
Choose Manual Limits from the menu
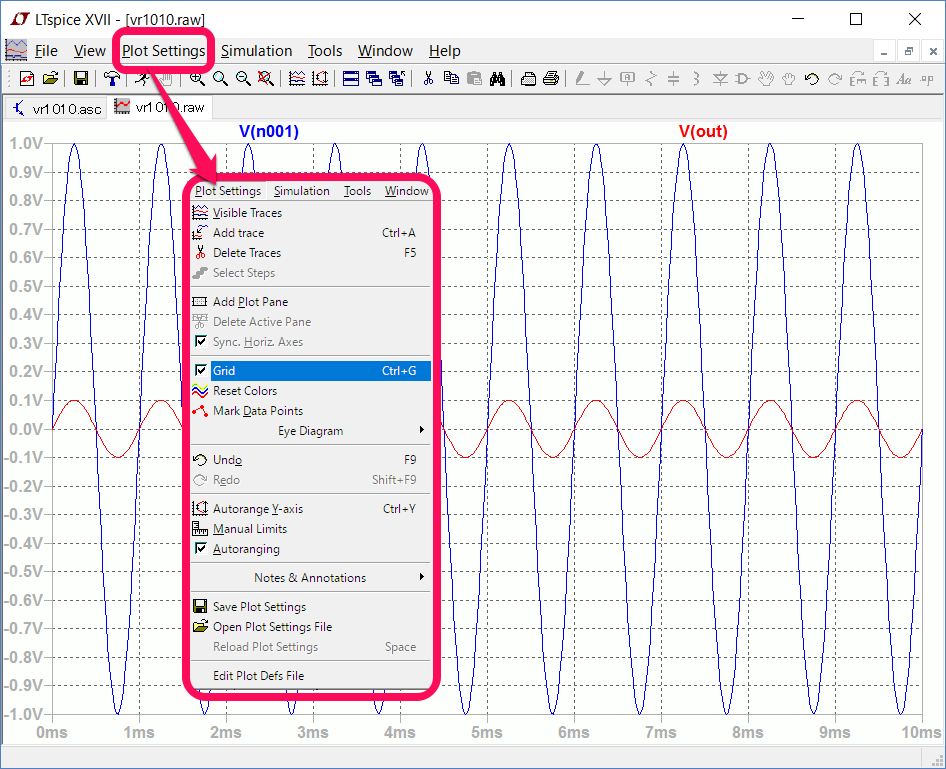[x=311, y=529]
